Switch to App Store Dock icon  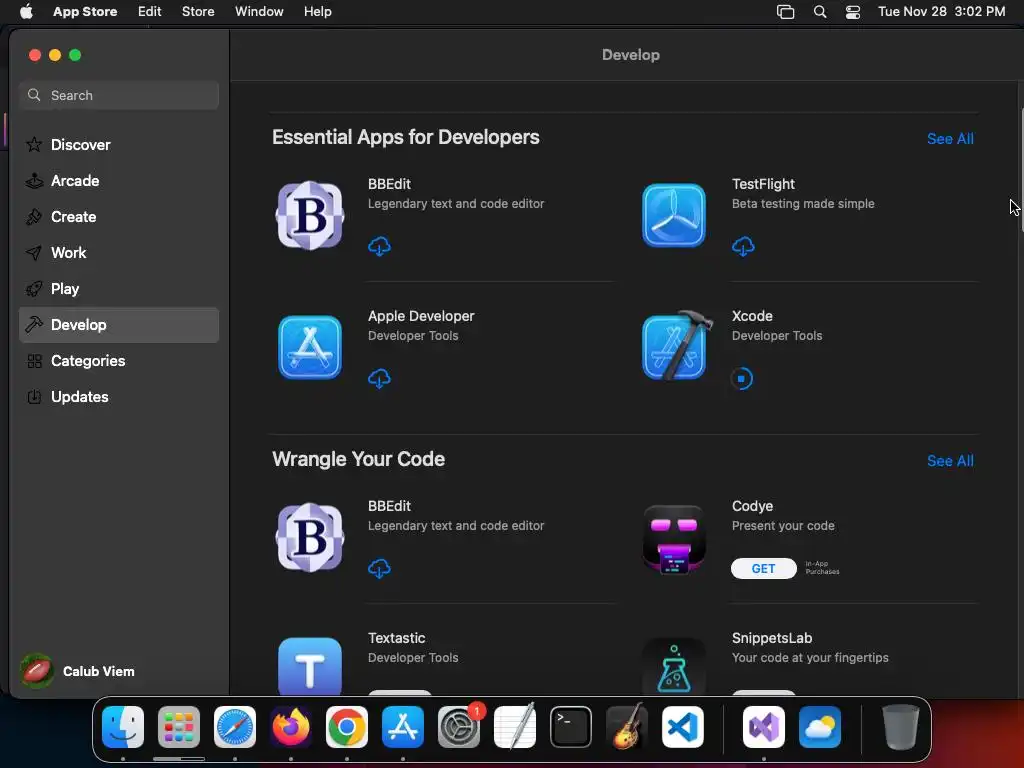(403, 727)
